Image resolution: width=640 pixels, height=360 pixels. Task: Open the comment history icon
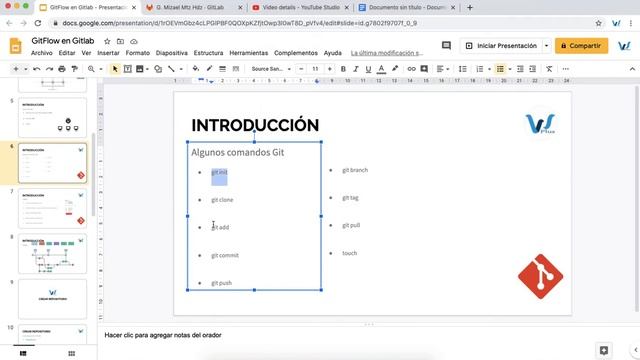pyautogui.click(x=446, y=46)
